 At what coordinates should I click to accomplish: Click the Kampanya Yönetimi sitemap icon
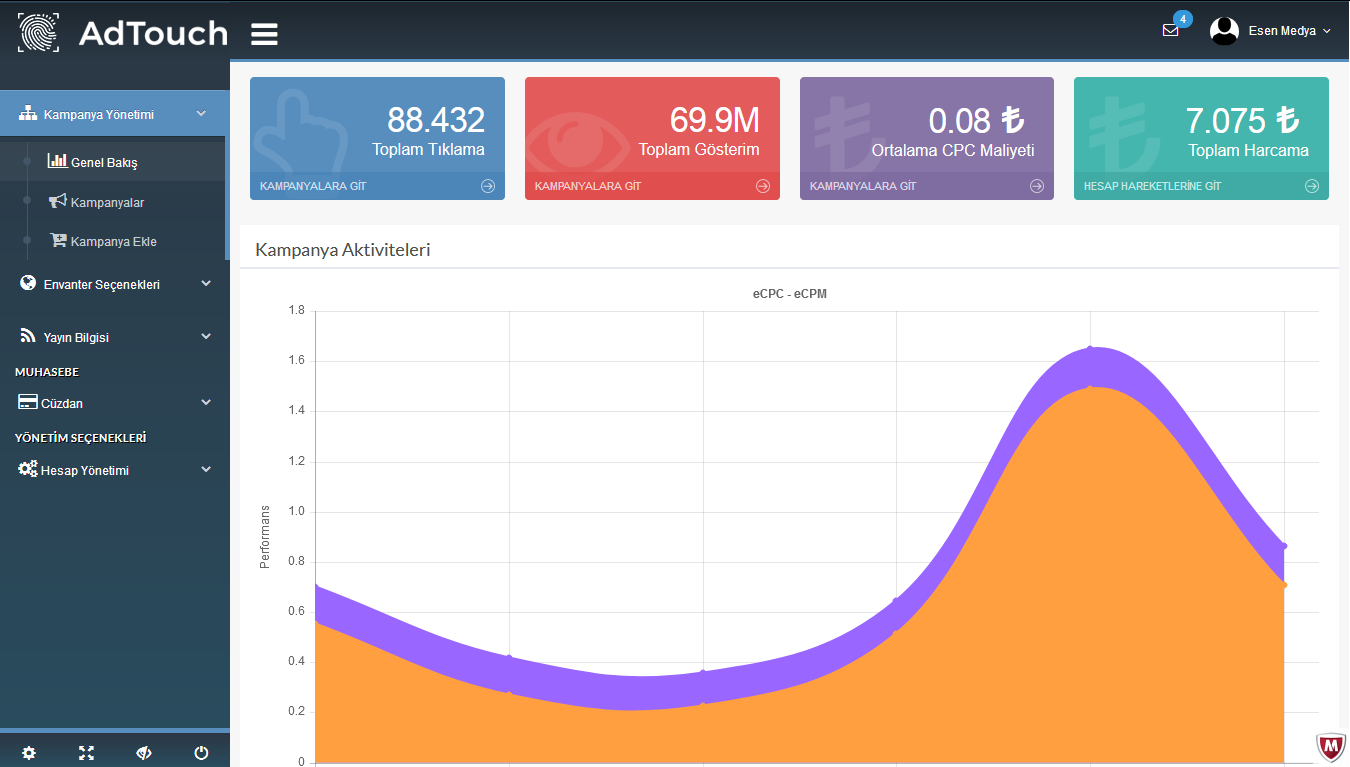28,114
